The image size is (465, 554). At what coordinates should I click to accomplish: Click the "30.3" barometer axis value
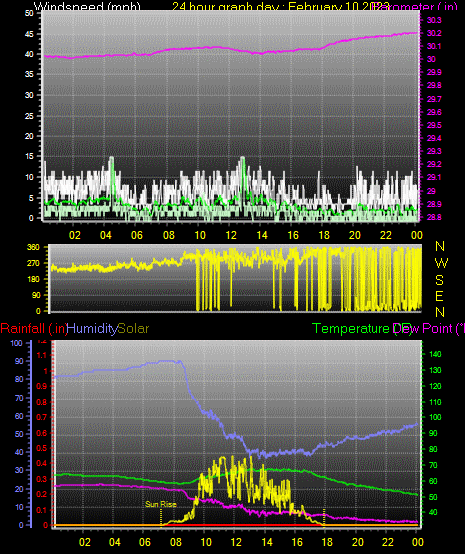(x=434, y=20)
